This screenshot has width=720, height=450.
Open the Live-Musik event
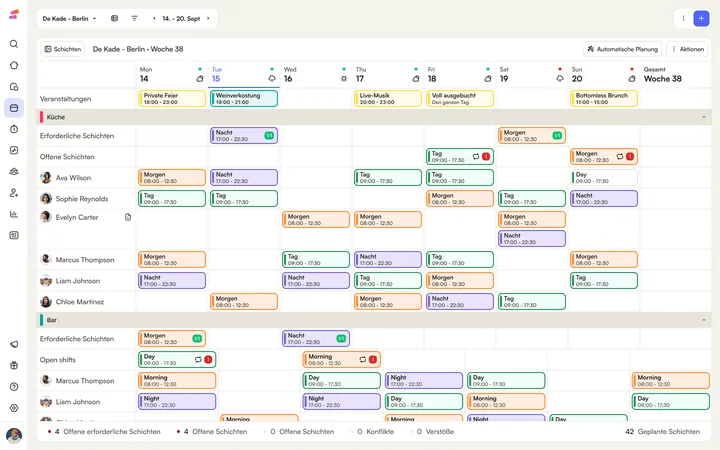click(388, 99)
